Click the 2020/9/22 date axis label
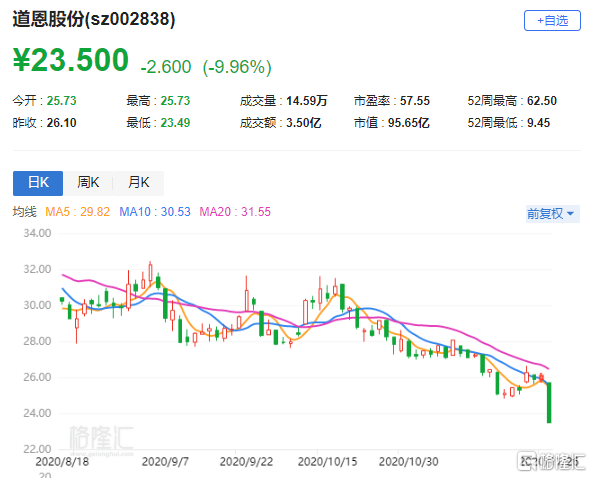This screenshot has width=592, height=478. pyautogui.click(x=246, y=461)
